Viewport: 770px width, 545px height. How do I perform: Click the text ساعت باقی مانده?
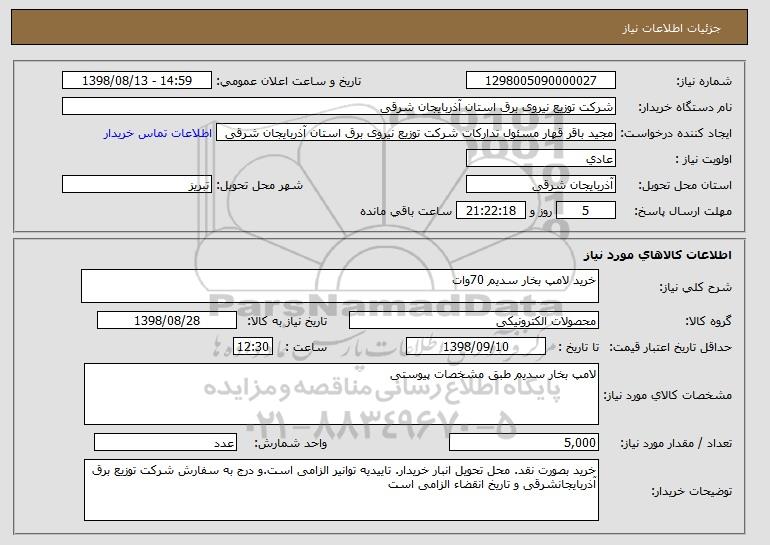[406, 212]
